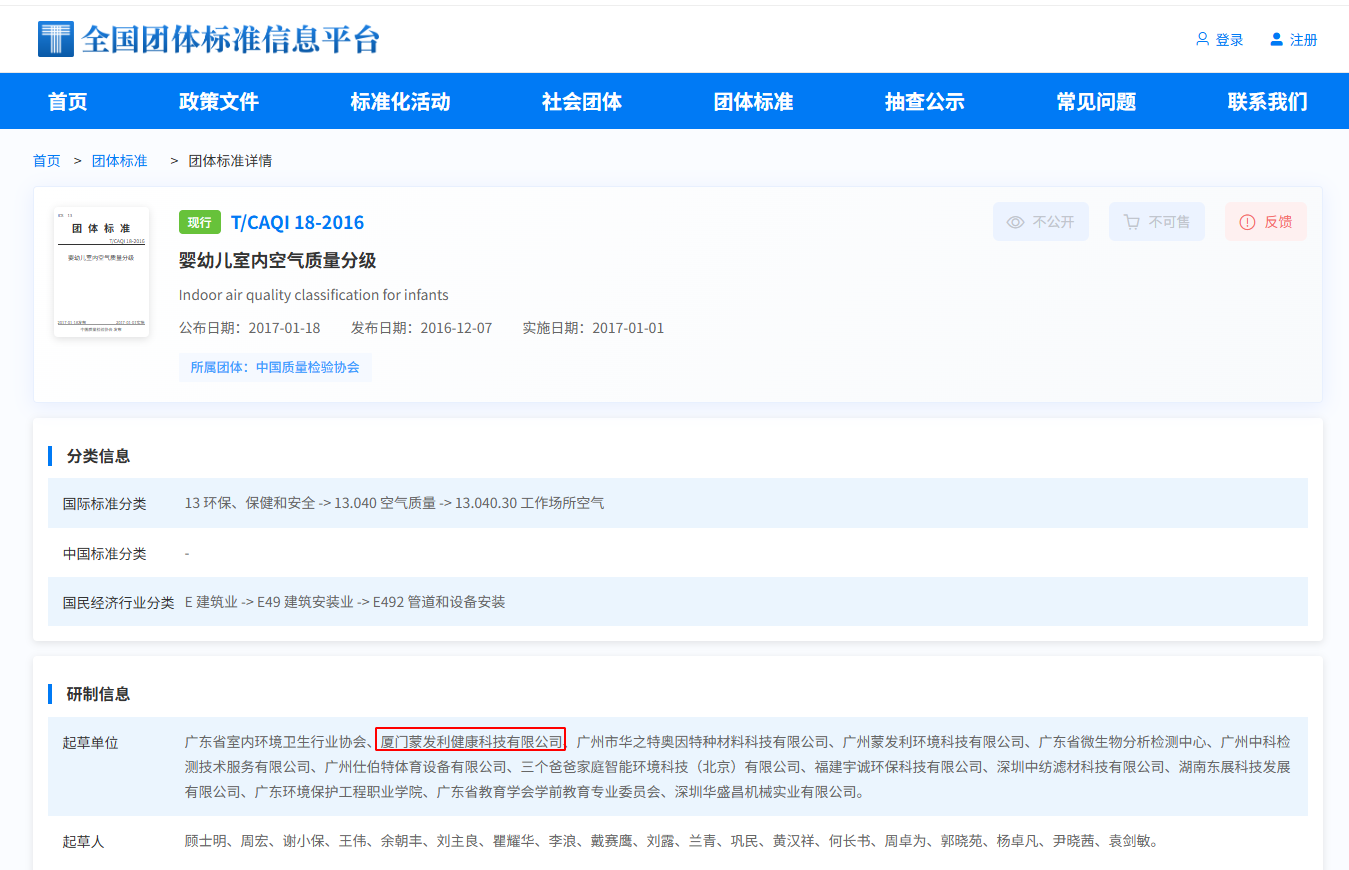Follow the 首页 breadcrumb link
This screenshot has width=1349, height=870.
[47, 160]
